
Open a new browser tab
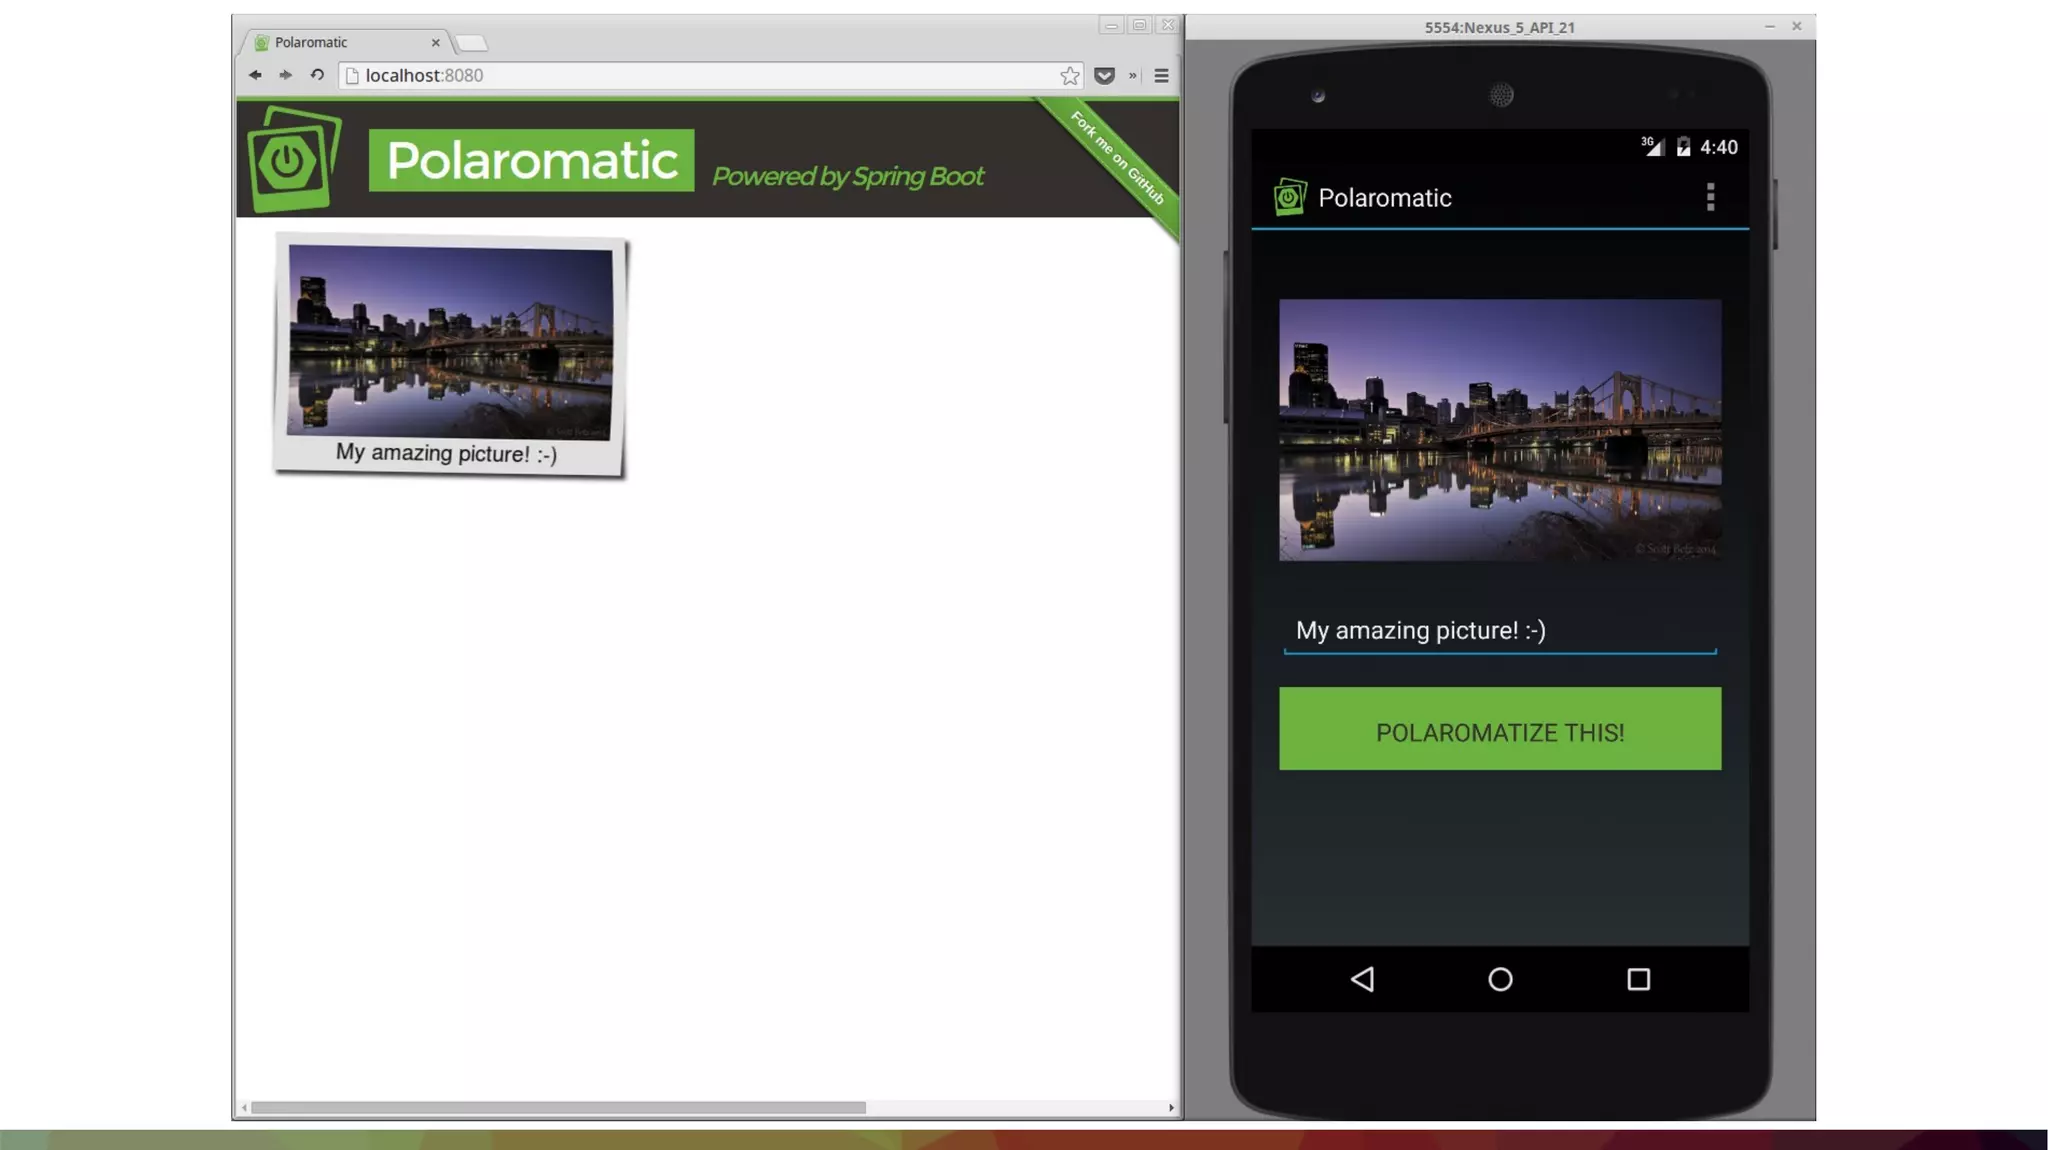[472, 42]
